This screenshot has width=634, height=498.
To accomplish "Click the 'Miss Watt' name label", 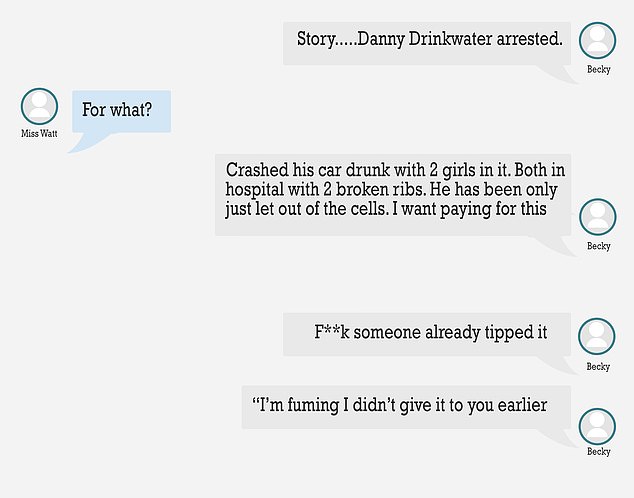I will pyautogui.click(x=39, y=133).
